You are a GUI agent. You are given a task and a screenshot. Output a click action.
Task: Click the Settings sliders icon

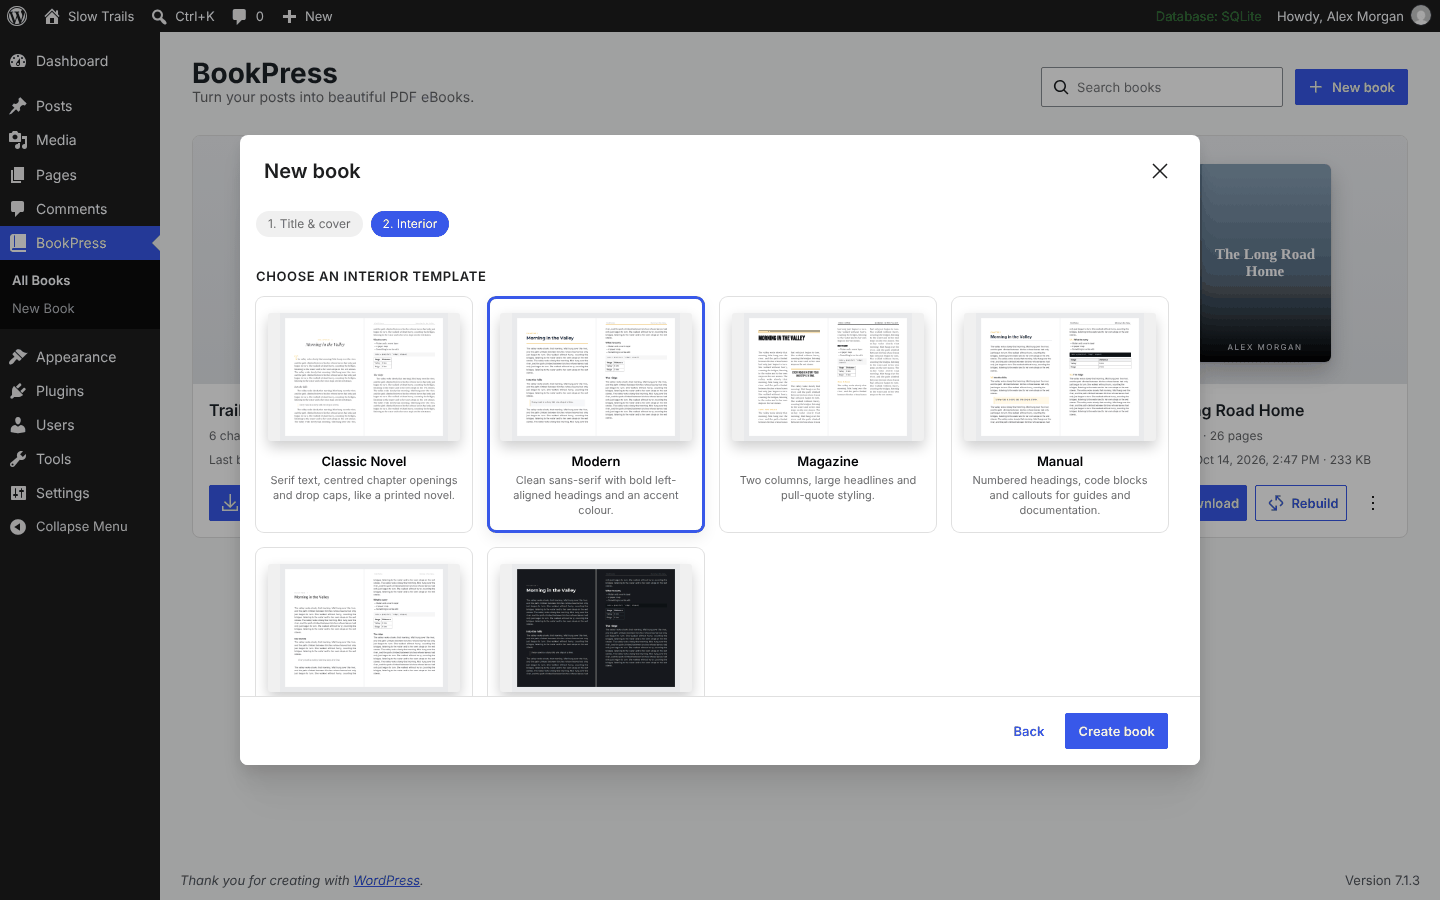[x=18, y=493]
